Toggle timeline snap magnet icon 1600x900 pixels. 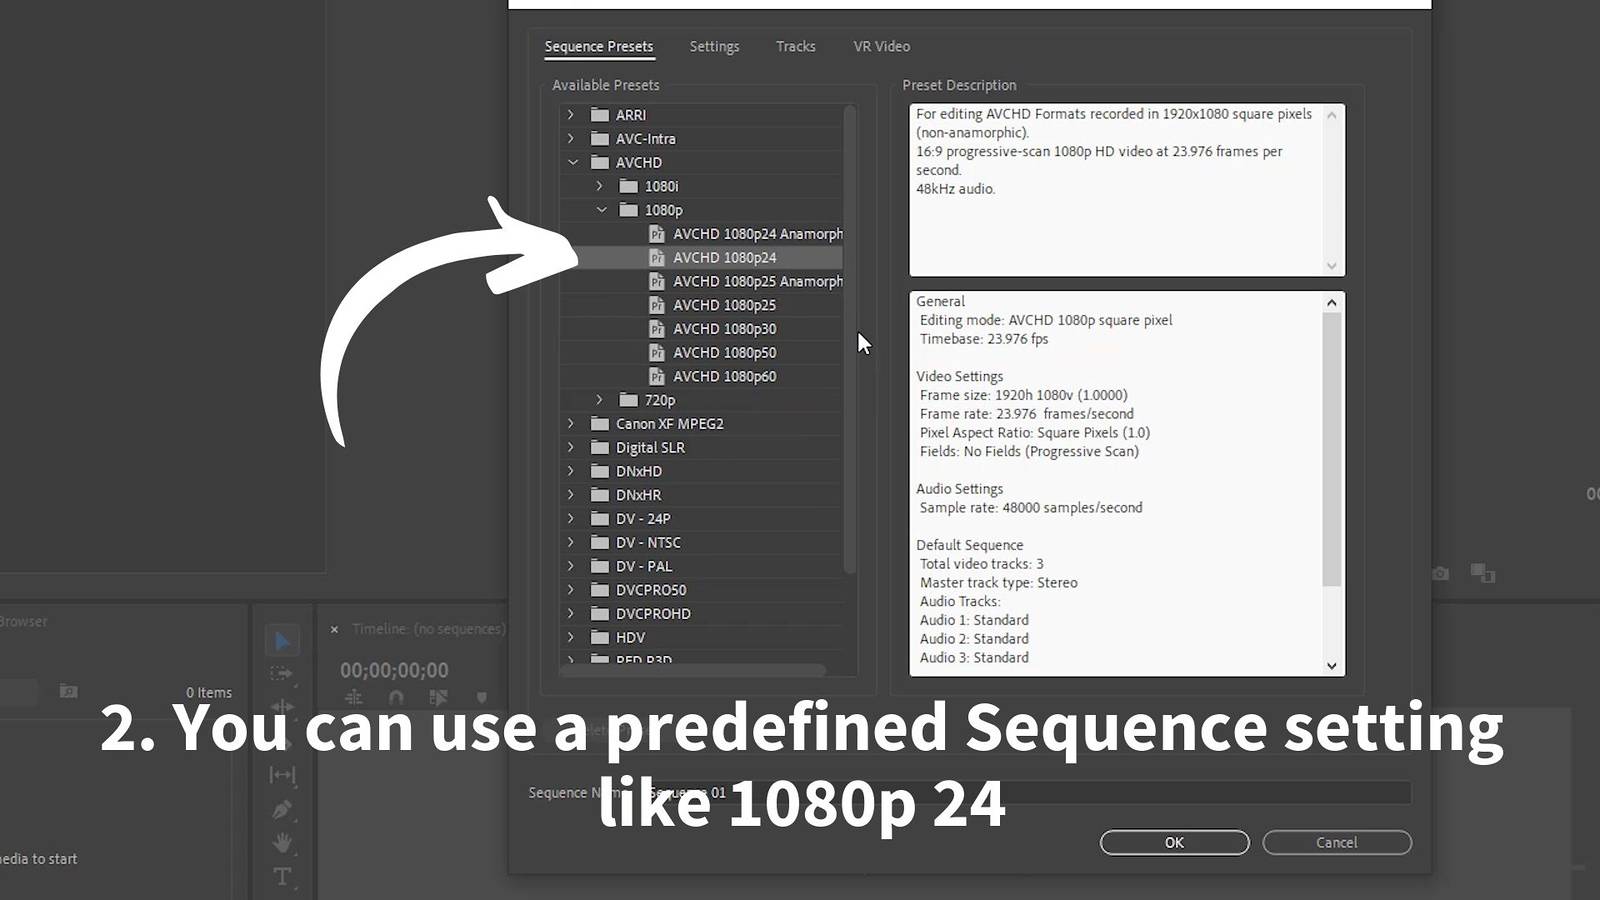[x=396, y=697]
